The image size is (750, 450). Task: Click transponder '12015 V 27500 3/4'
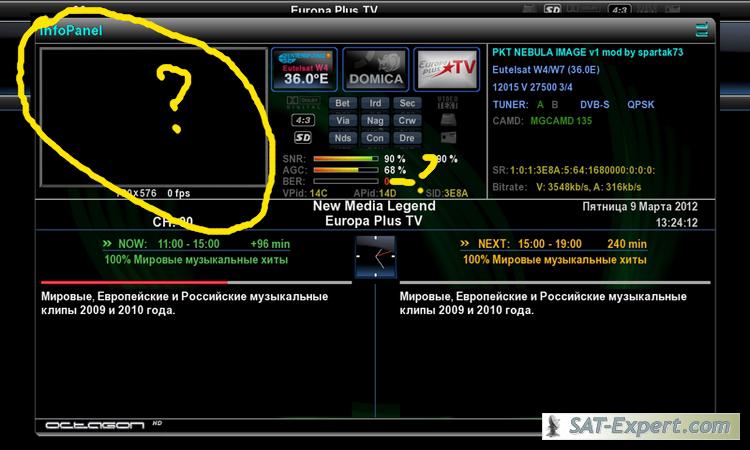click(x=532, y=87)
